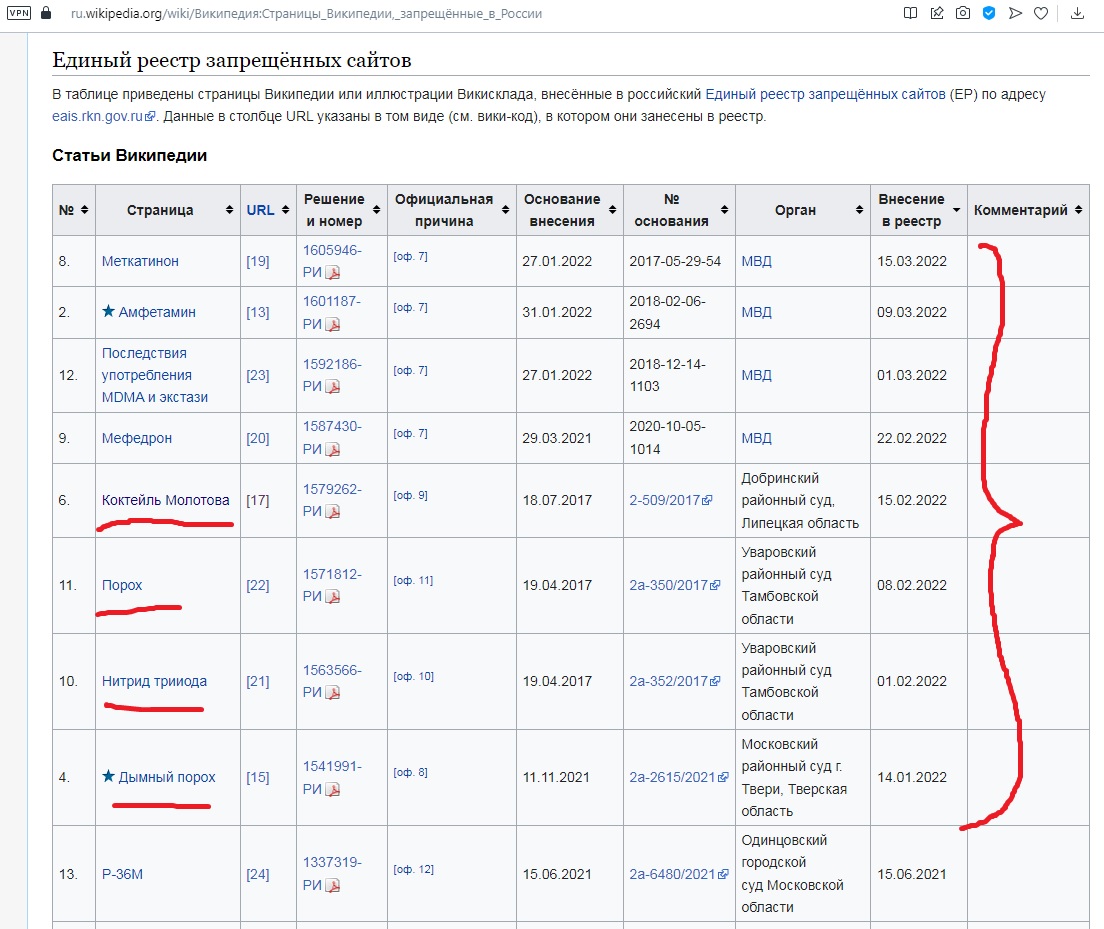Sort by Основание внесения column
Image resolution: width=1104 pixels, height=929 pixels.
[613, 210]
